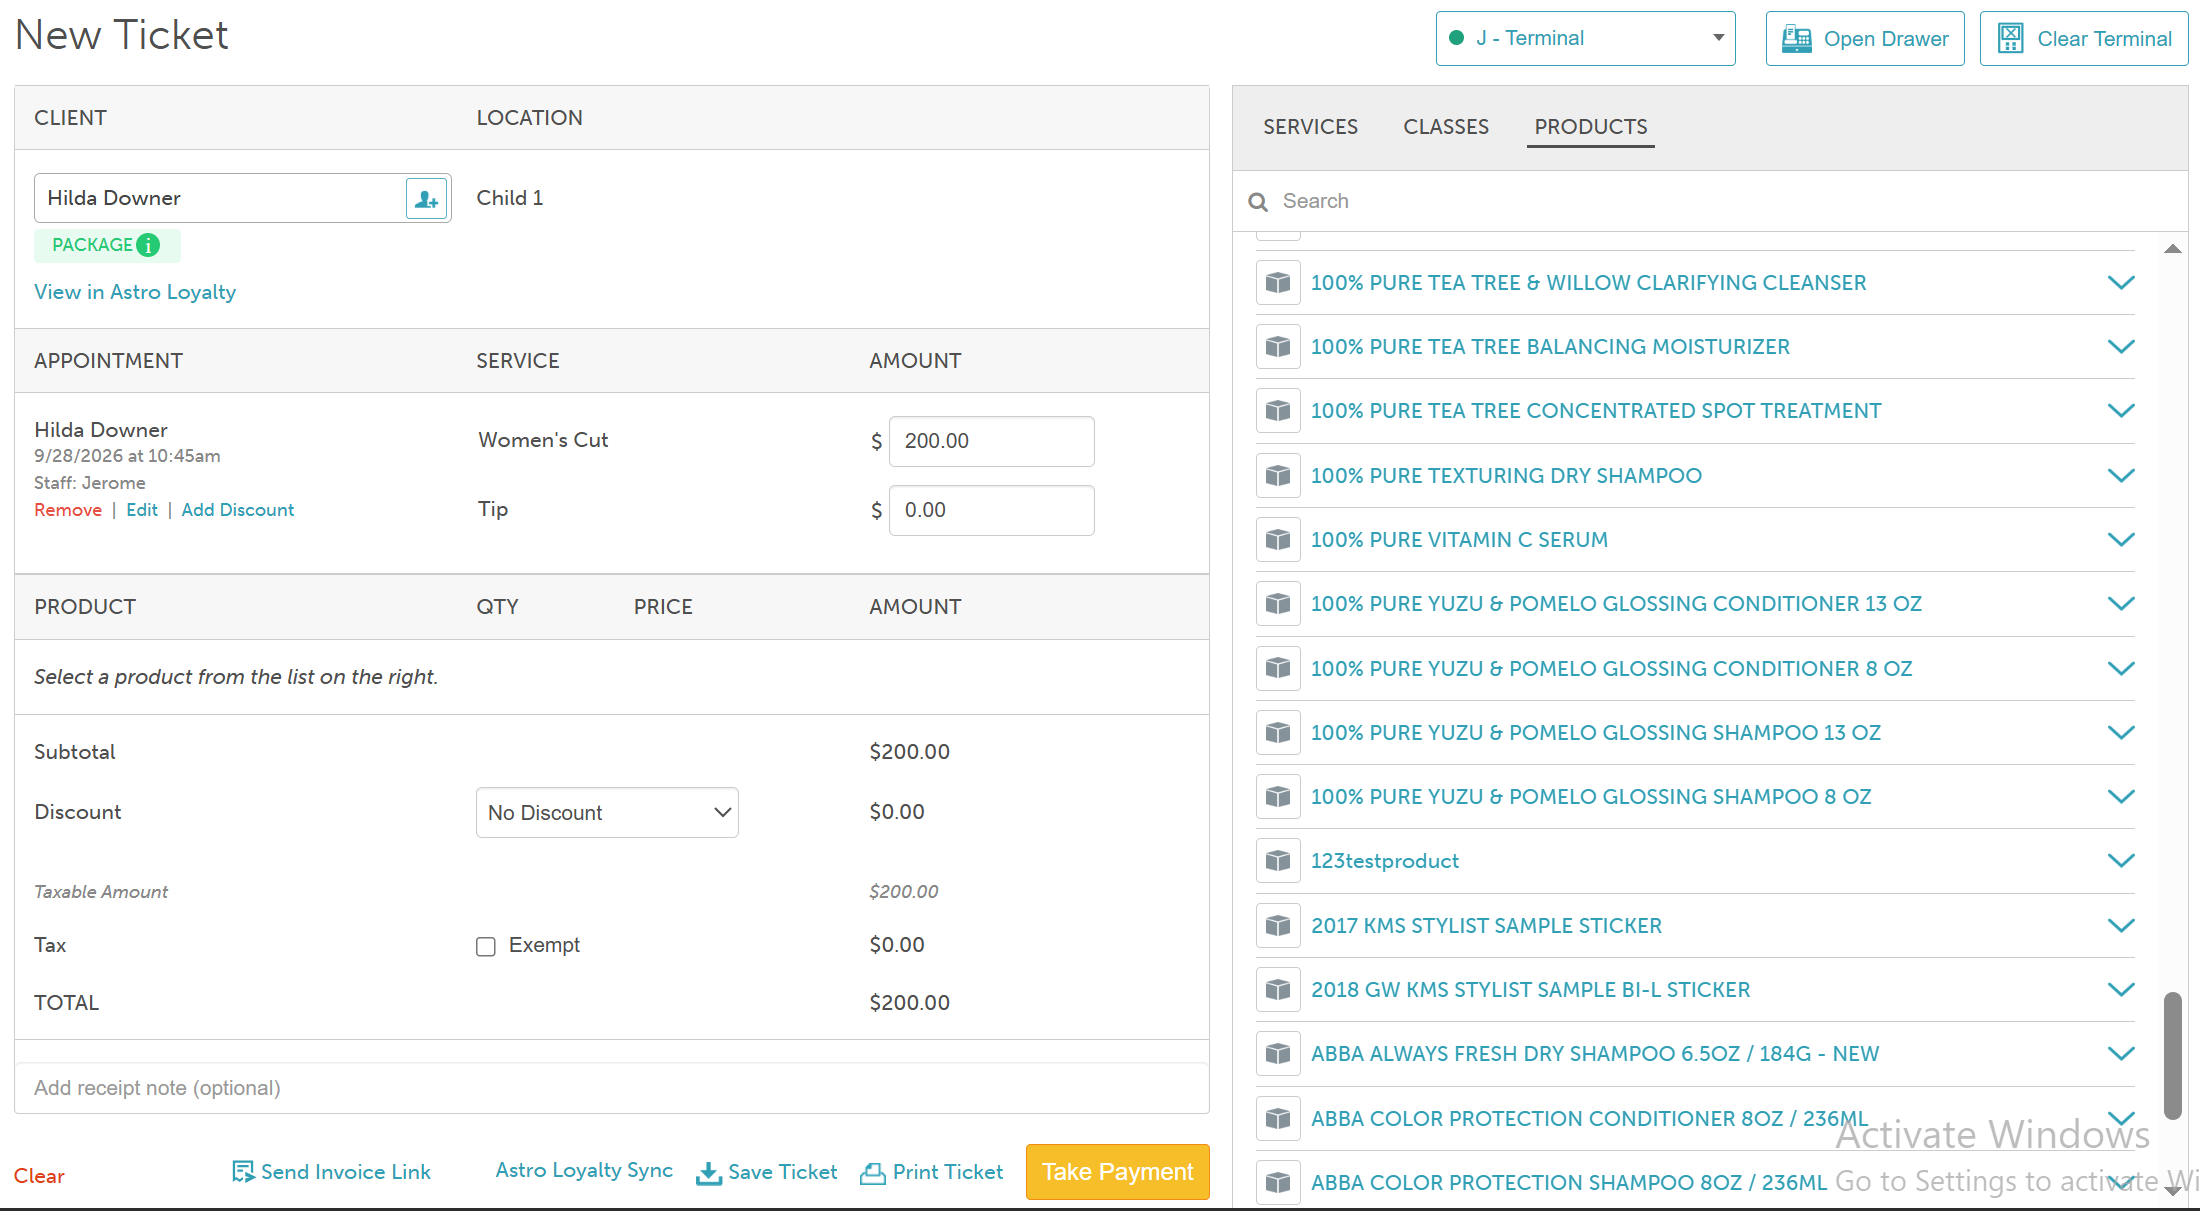
Task: Switch to the SERVICES tab
Action: click(x=1310, y=127)
